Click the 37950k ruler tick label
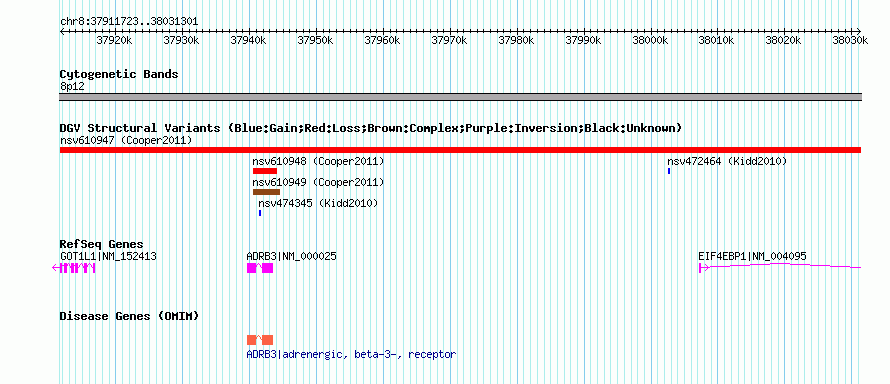 pyautogui.click(x=315, y=40)
